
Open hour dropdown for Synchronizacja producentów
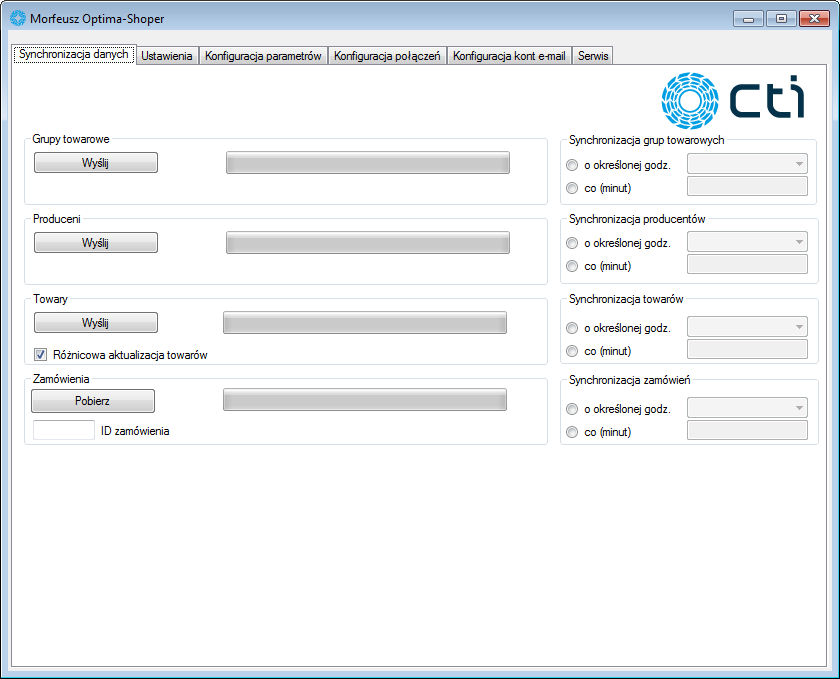tap(747, 242)
